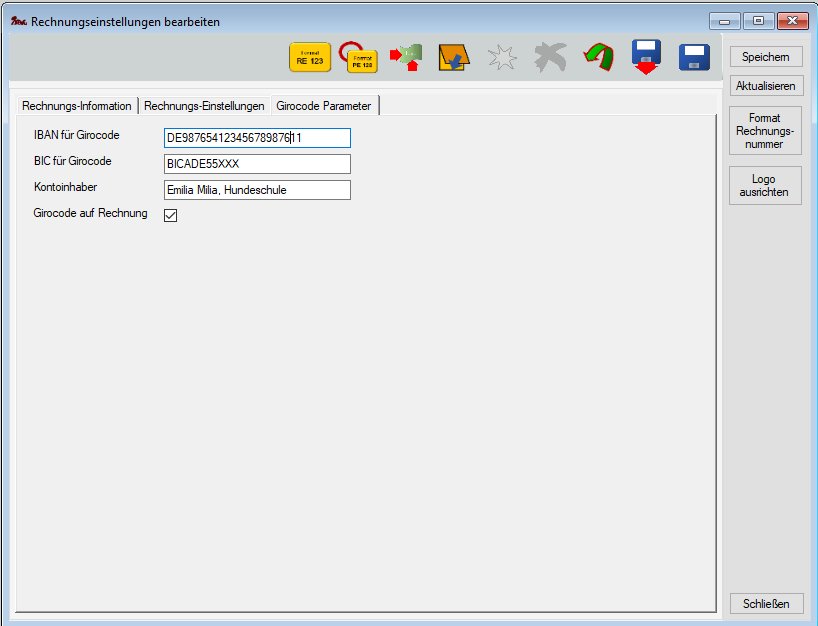Select the Girocode Parameter tab
The height and width of the screenshot is (626, 818).
323,106
